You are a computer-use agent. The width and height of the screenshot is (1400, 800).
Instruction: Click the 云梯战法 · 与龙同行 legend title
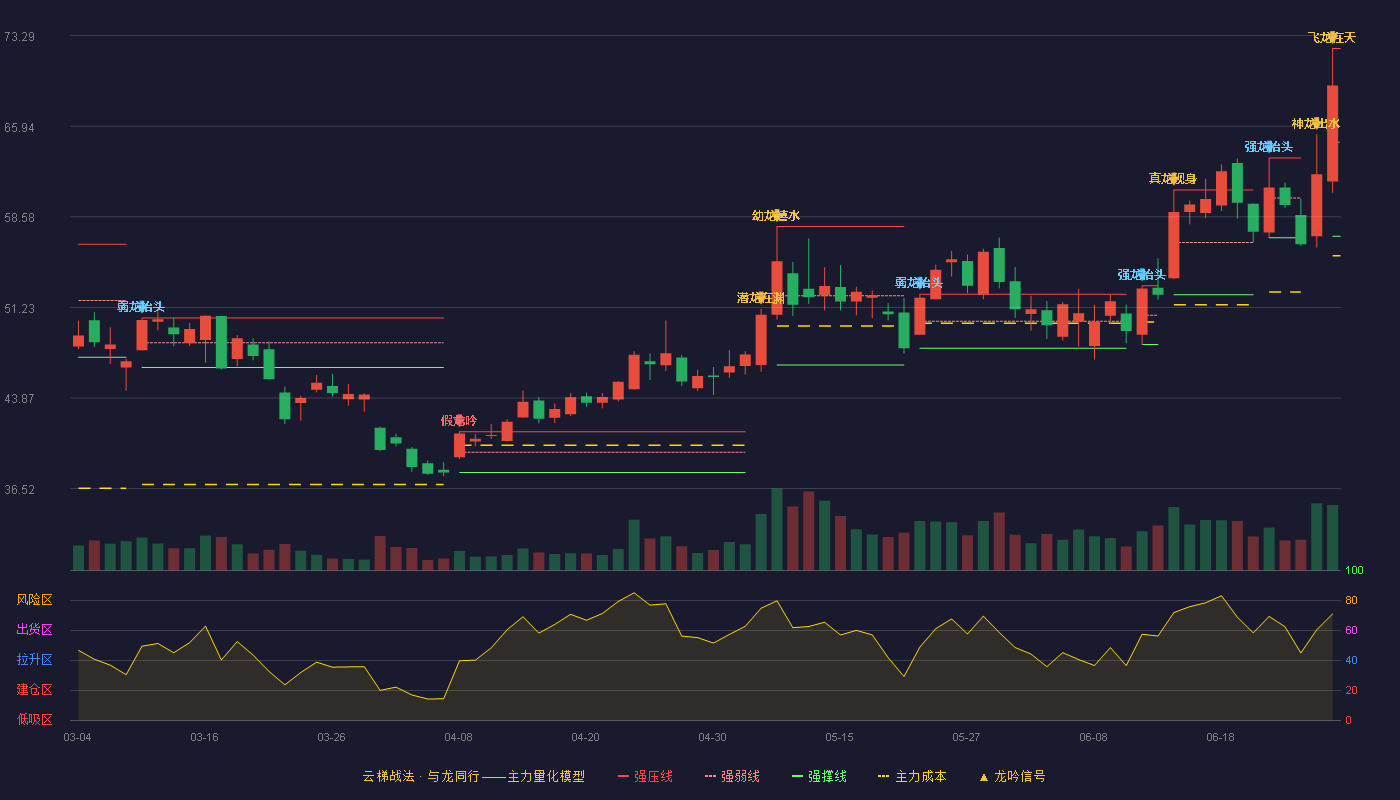click(473, 776)
